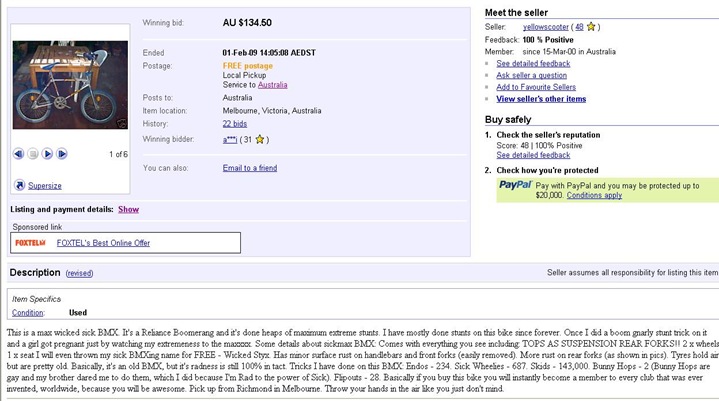Open PayPal Conditions apply link

594,195
